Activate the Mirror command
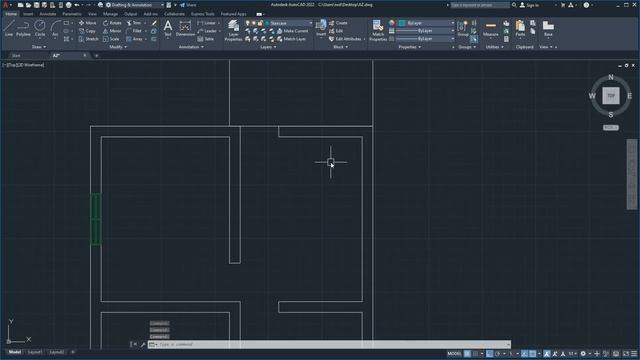The width and height of the screenshot is (640, 360). pos(112,31)
